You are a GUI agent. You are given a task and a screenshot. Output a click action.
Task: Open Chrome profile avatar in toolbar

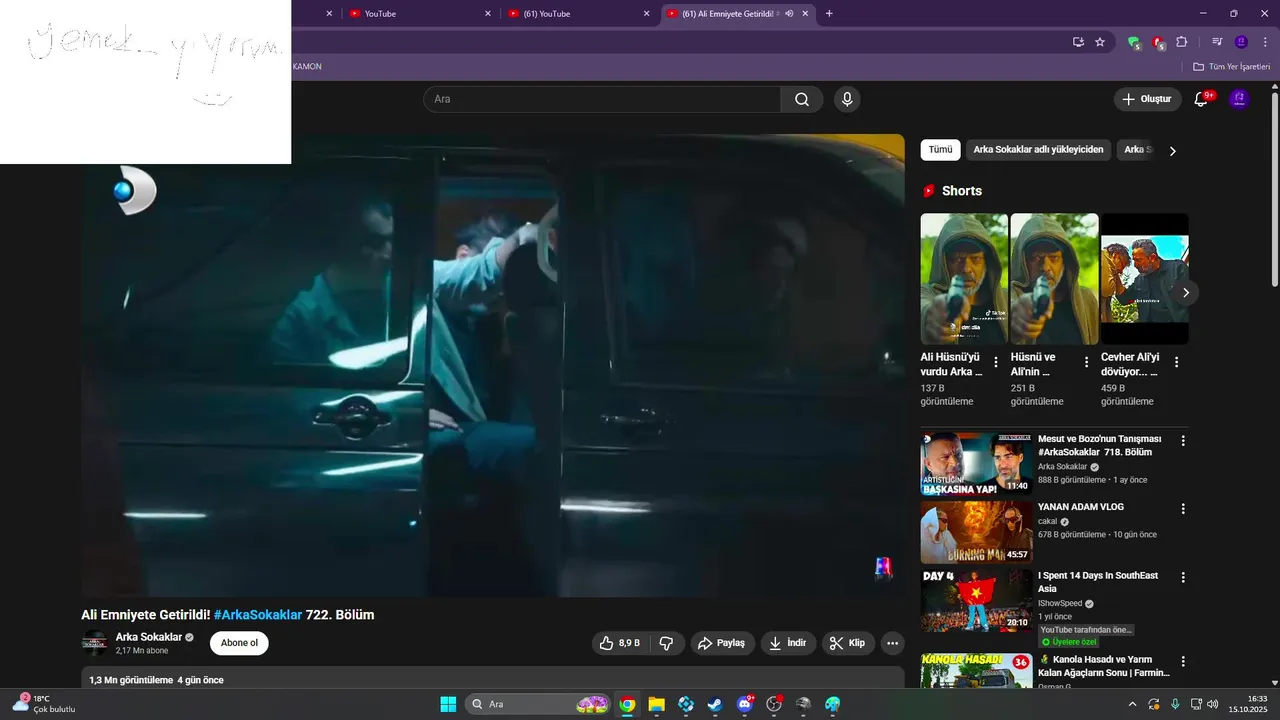(x=1241, y=42)
